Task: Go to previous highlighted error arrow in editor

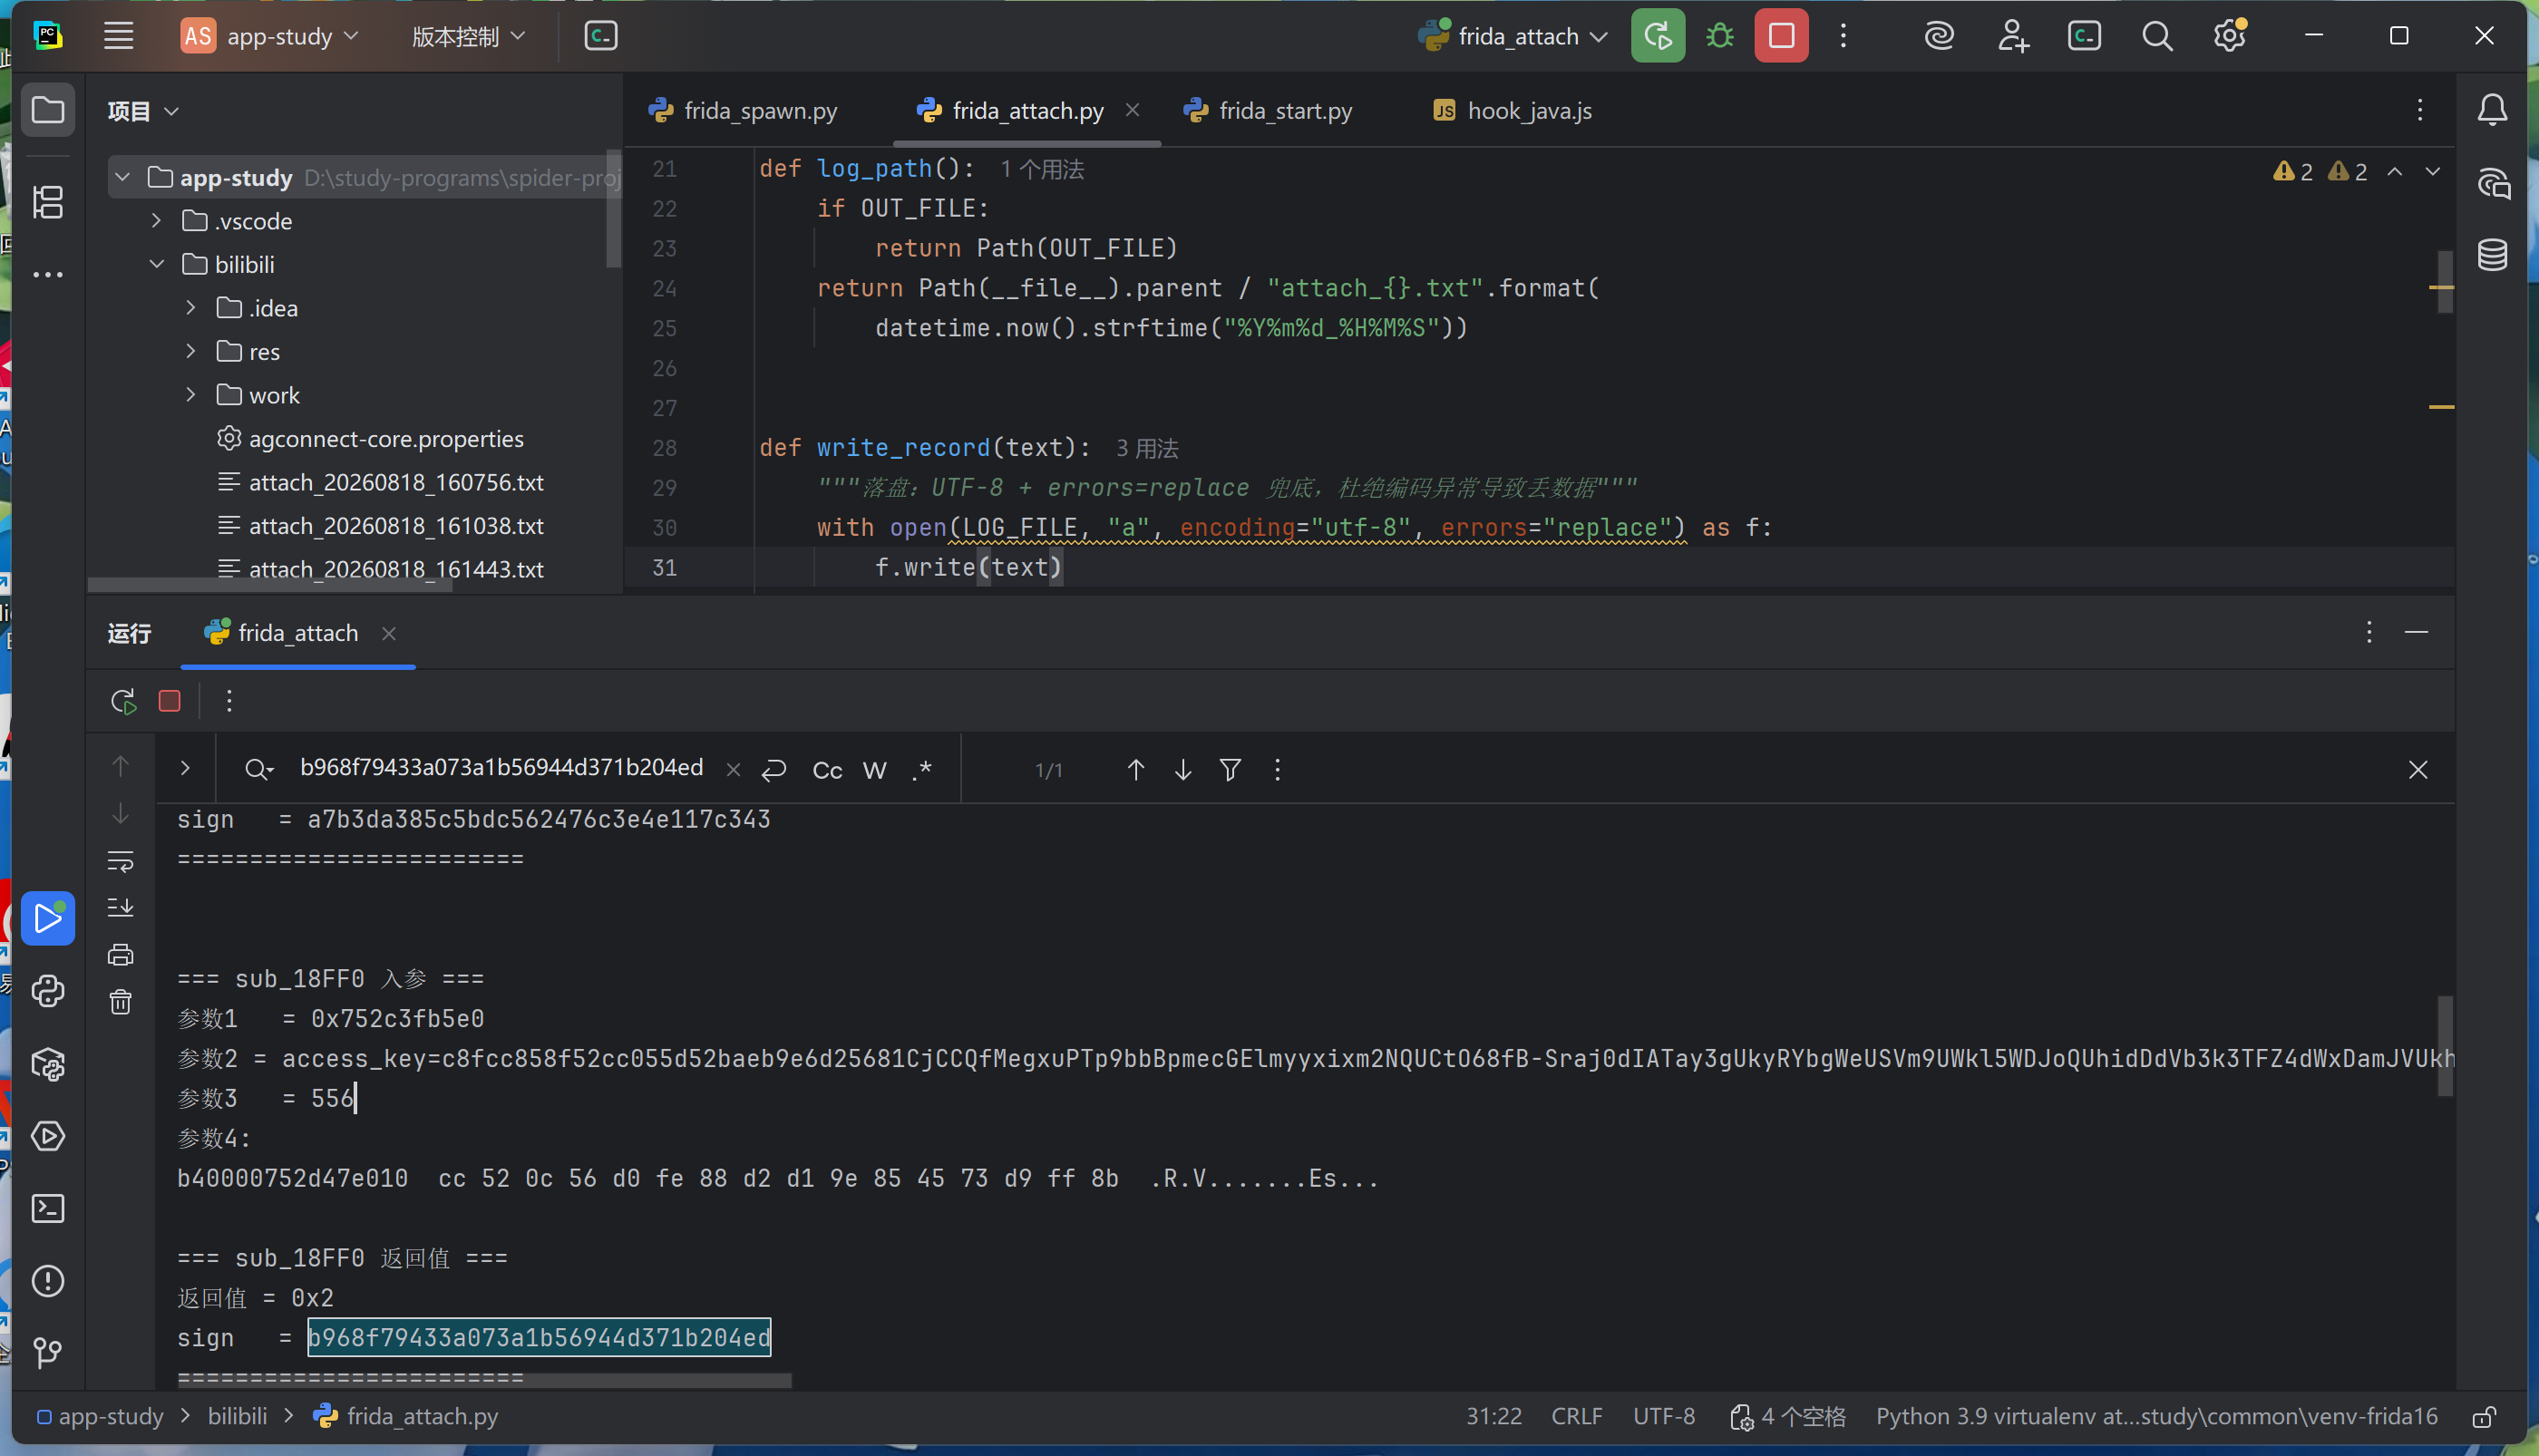Action: [2395, 171]
